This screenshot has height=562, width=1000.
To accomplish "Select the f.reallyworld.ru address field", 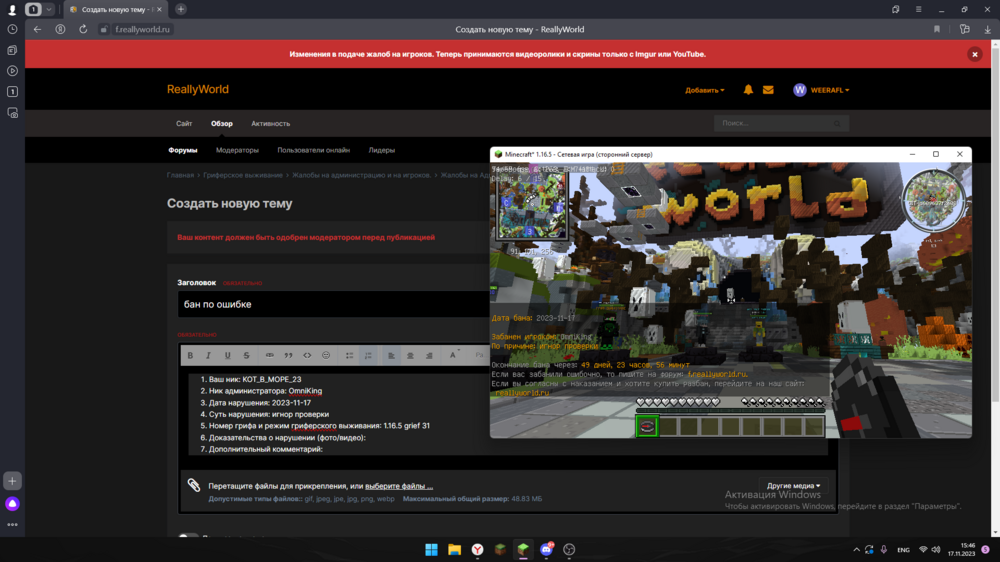I will coord(142,29).
